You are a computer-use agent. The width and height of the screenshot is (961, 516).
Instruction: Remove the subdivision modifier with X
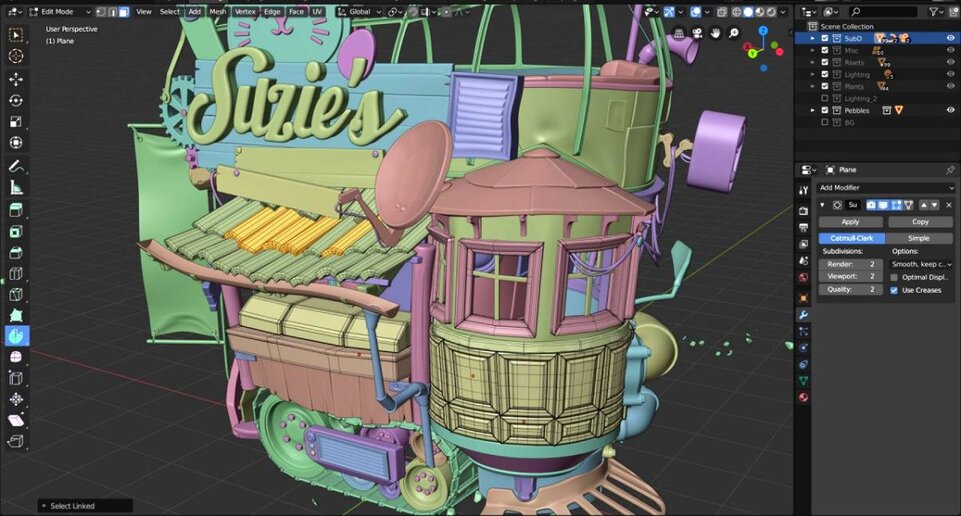click(949, 205)
